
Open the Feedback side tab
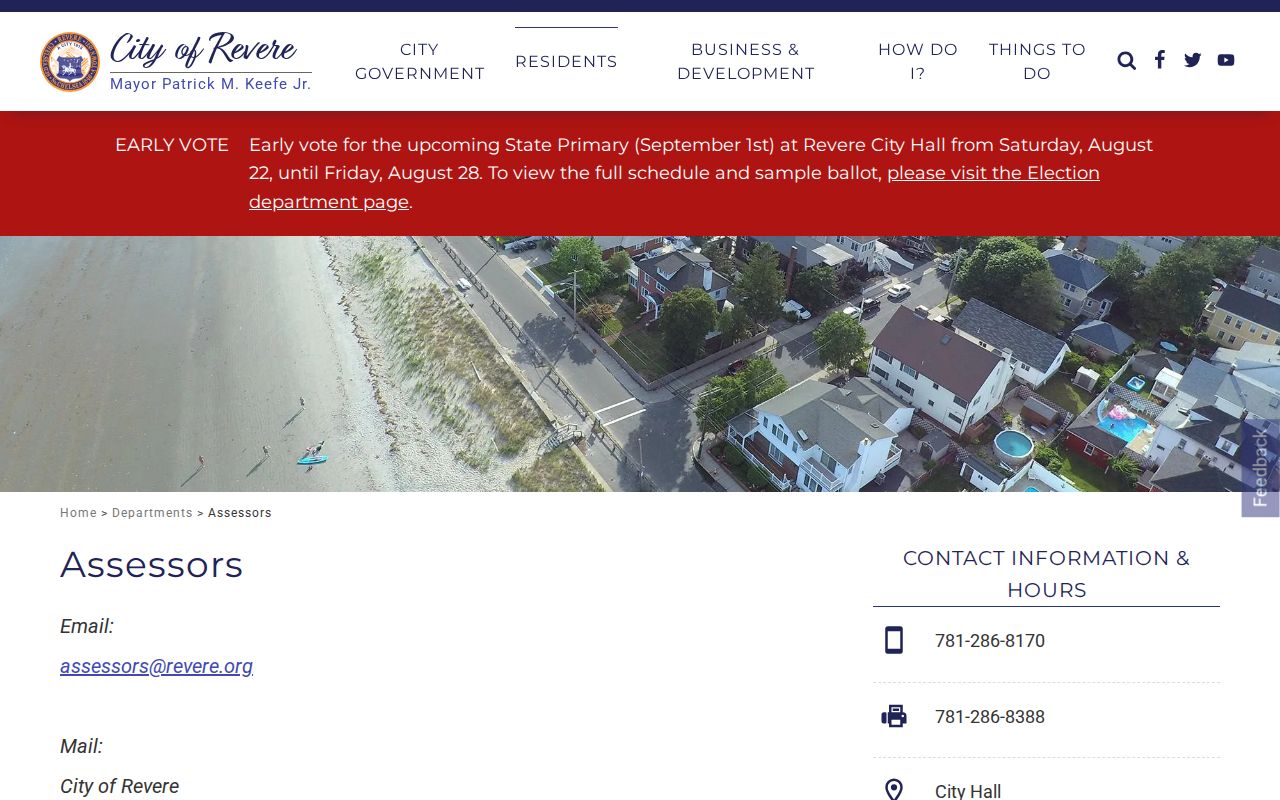pos(1260,468)
